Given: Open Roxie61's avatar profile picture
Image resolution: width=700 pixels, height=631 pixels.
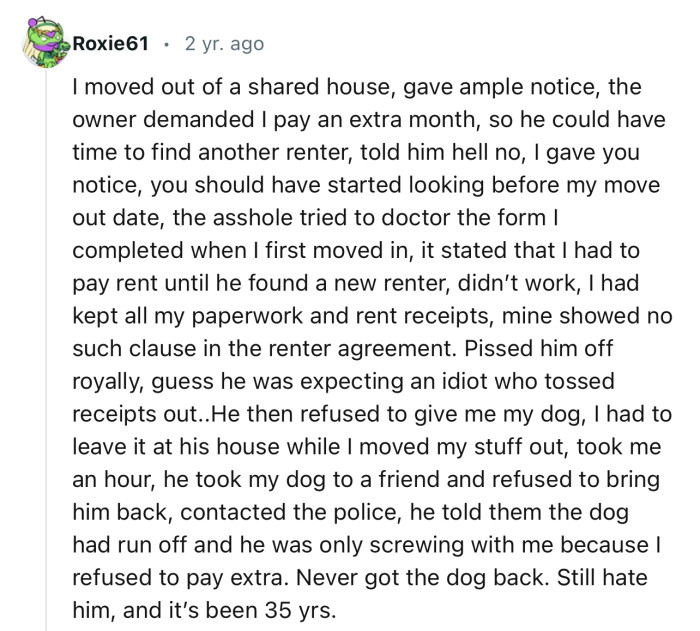Looking at the screenshot, I should coord(46,43).
